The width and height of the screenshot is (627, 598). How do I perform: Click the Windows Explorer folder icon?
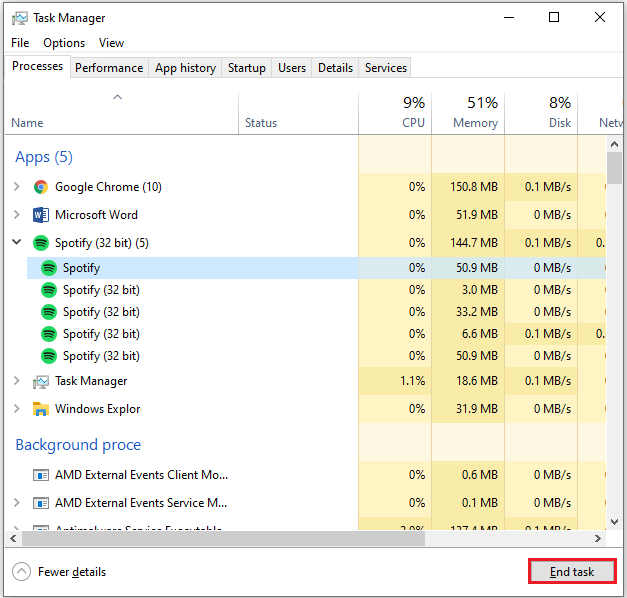[x=41, y=409]
